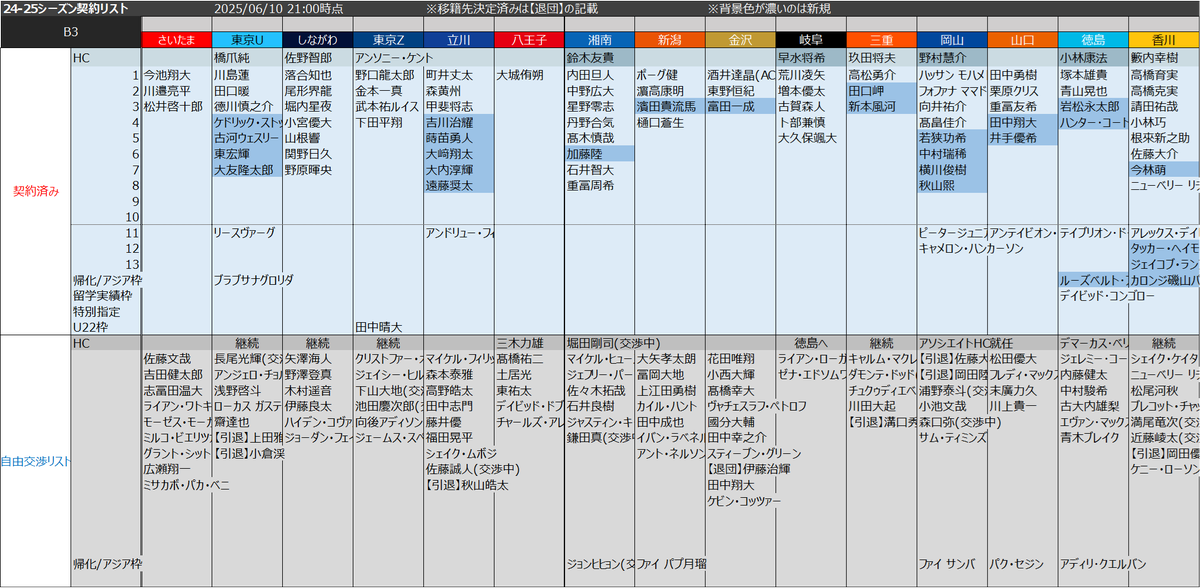Viewport: 1200px width, 588px height.
Task: Click the cell reading 栗原クリス
Action: click(1022, 90)
